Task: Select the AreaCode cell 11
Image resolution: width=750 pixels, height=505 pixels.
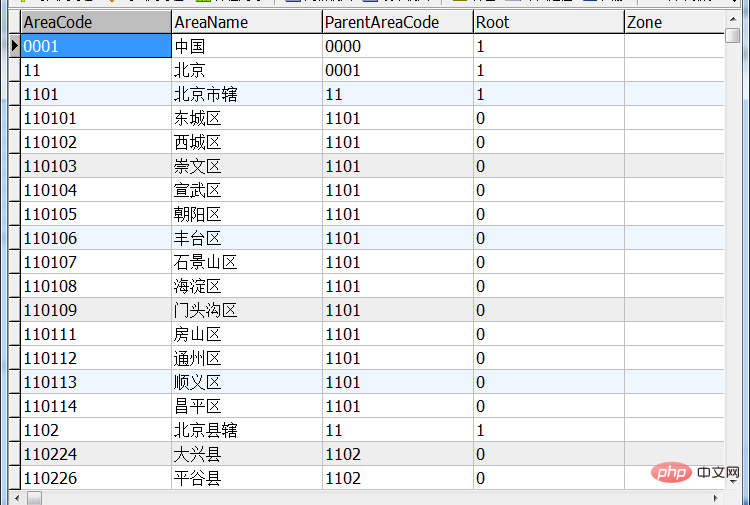Action: click(x=96, y=70)
